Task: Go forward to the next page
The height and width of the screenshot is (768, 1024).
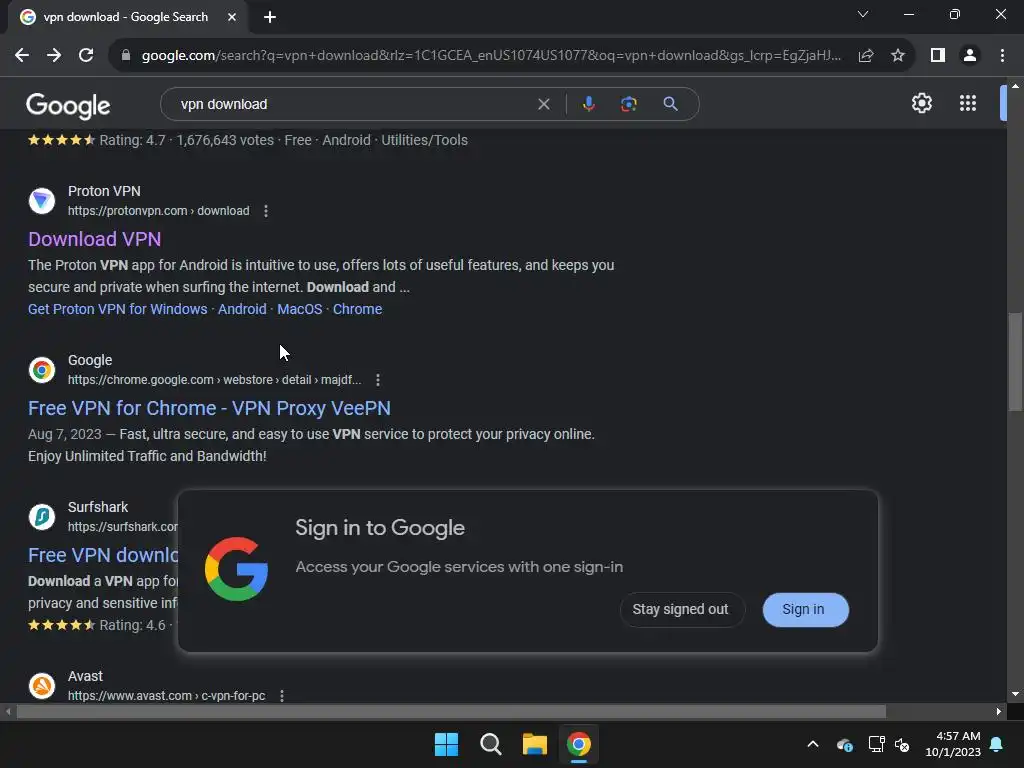Action: click(x=54, y=56)
